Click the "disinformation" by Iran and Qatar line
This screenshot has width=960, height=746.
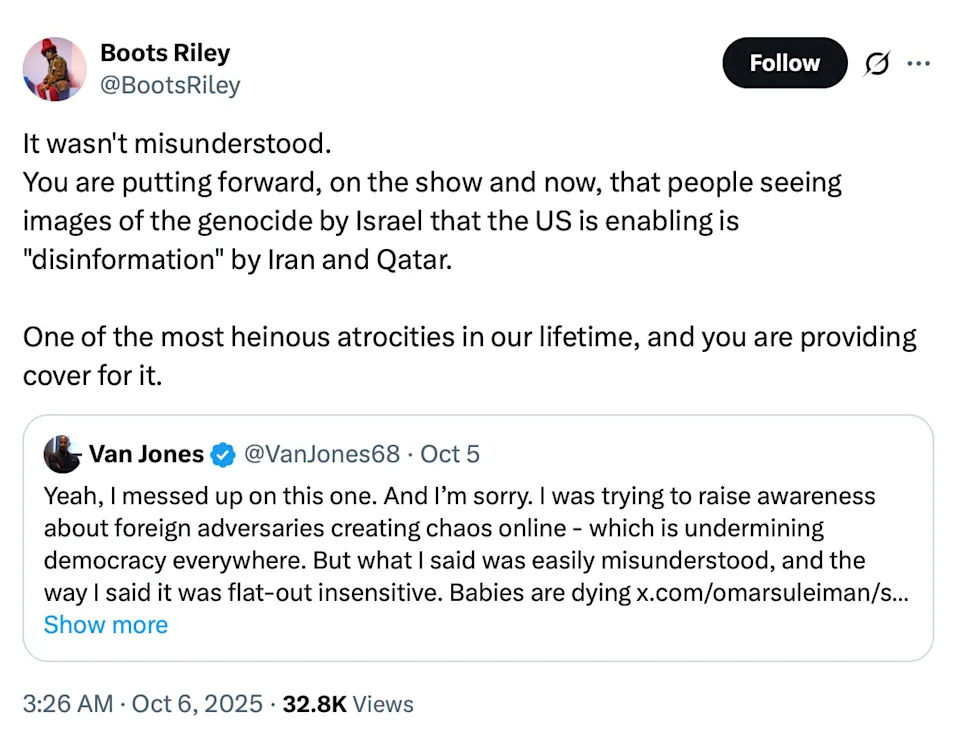(239, 258)
